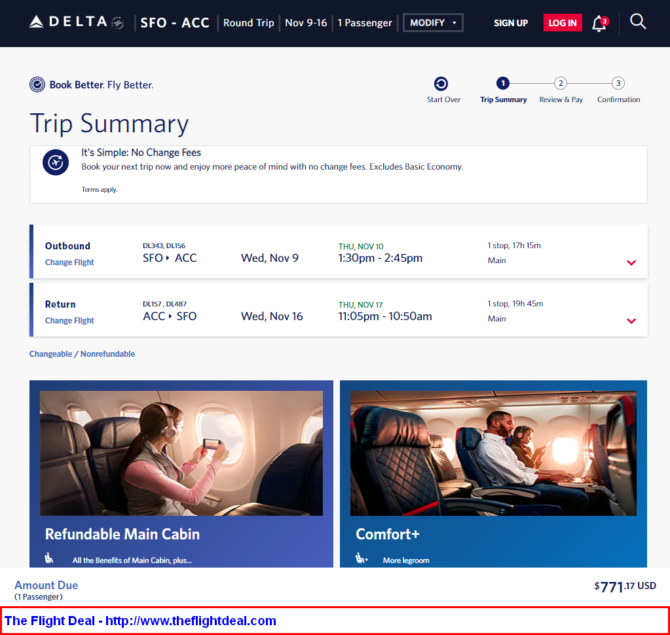Screen dimensions: 670x635
Task: Click the legroom seat icon under Comfort+
Action: [361, 559]
